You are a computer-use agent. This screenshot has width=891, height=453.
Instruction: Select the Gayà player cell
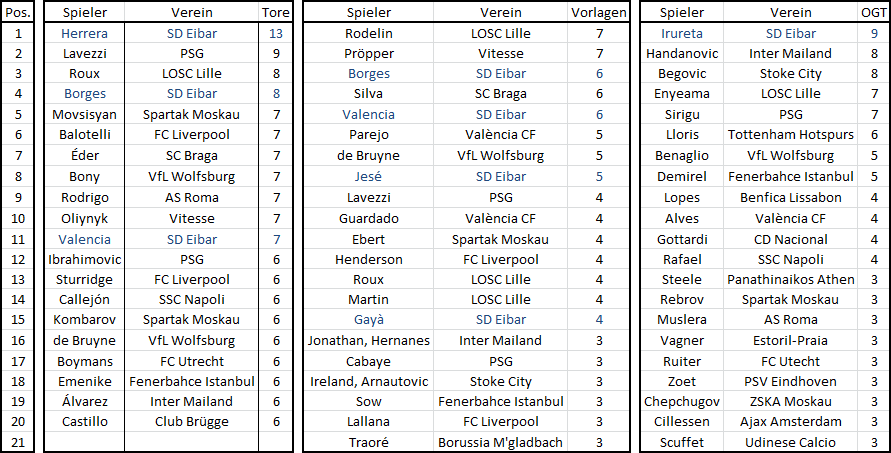click(368, 319)
